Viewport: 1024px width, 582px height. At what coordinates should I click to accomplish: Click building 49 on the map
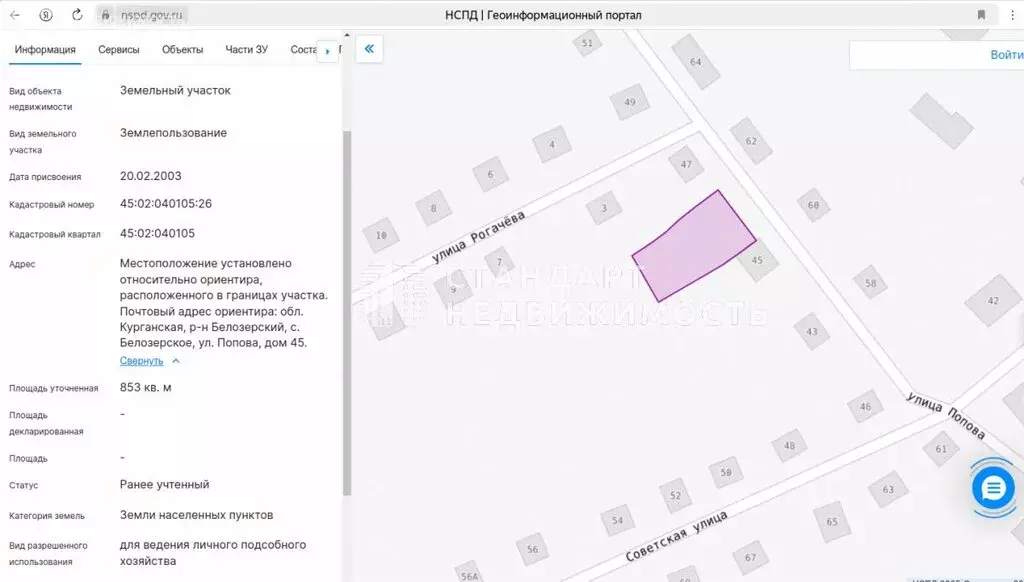click(x=630, y=102)
